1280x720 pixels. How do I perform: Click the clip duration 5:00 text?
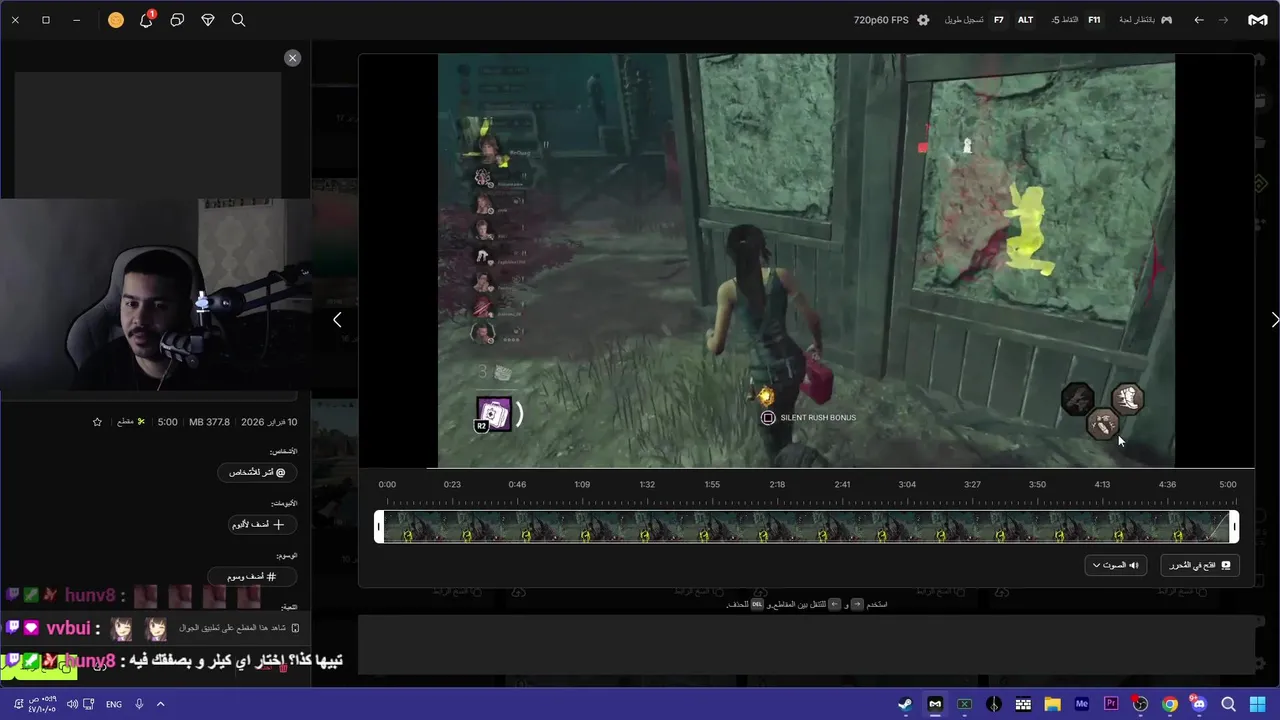[x=167, y=422]
